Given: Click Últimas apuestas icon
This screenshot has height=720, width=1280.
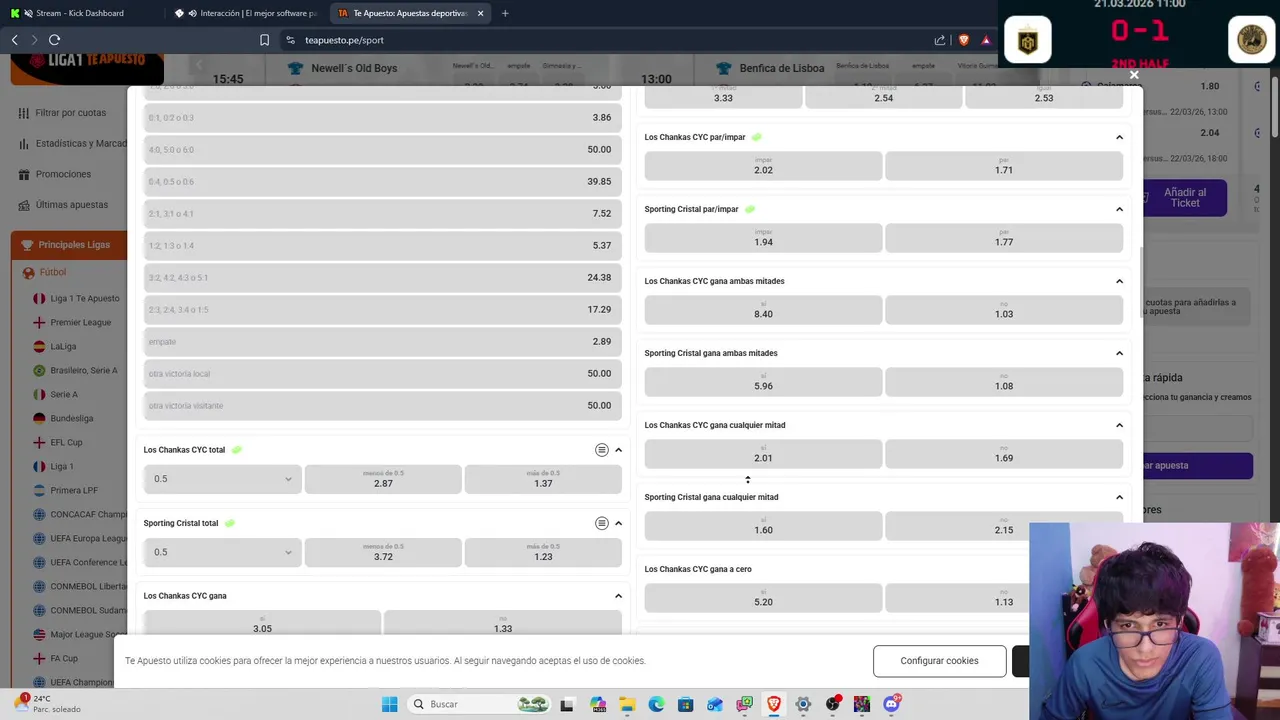Looking at the screenshot, I should coord(23,205).
